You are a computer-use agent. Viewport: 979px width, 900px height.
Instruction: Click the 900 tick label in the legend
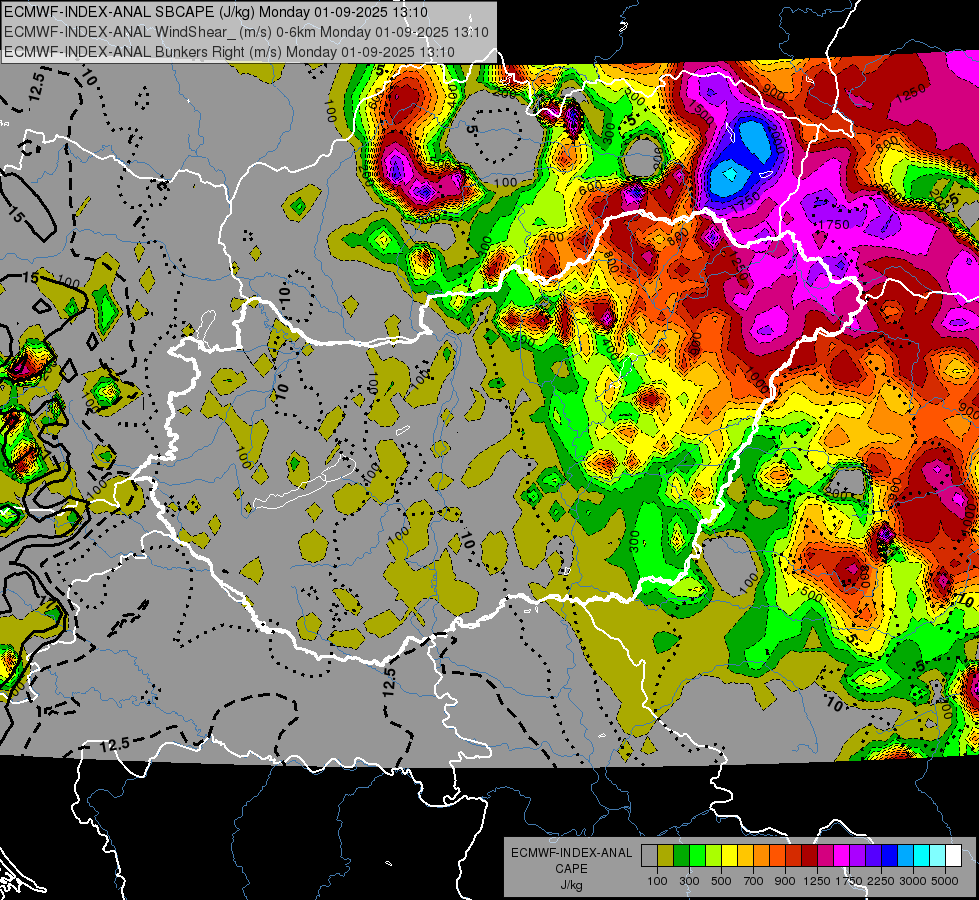(x=785, y=881)
